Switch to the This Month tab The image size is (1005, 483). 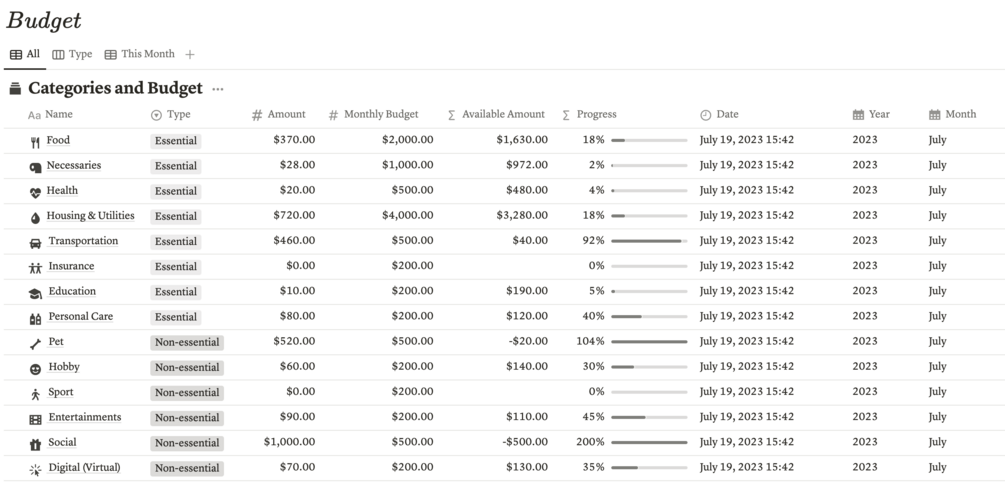(139, 54)
